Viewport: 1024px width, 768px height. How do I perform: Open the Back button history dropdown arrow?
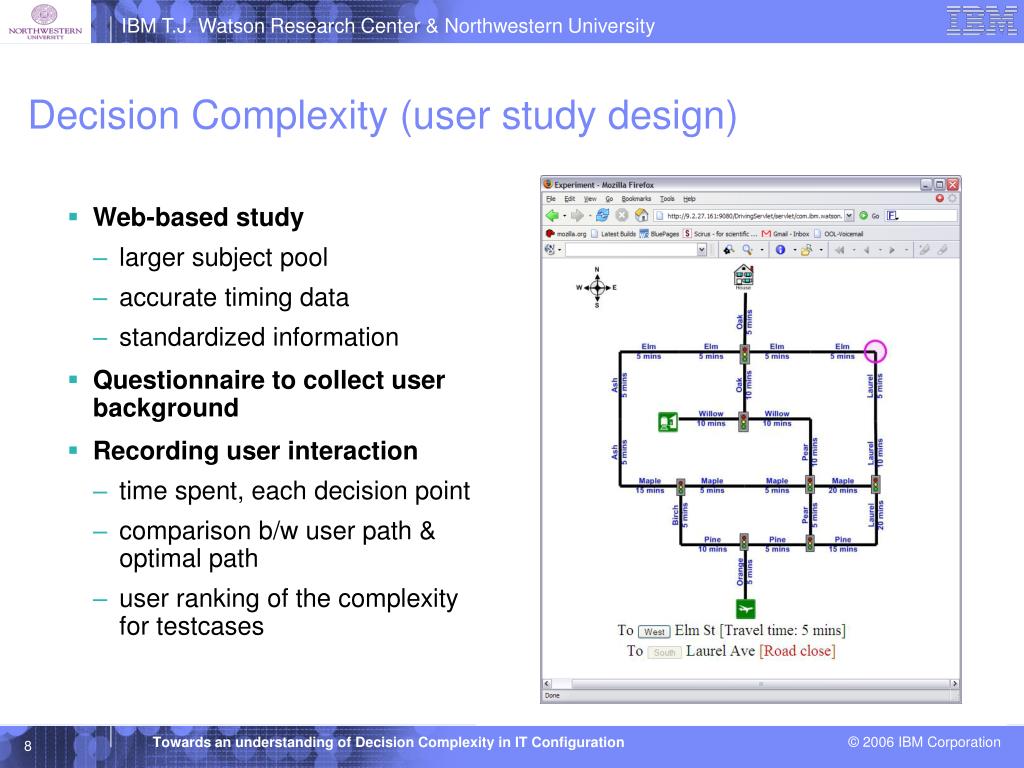[565, 216]
